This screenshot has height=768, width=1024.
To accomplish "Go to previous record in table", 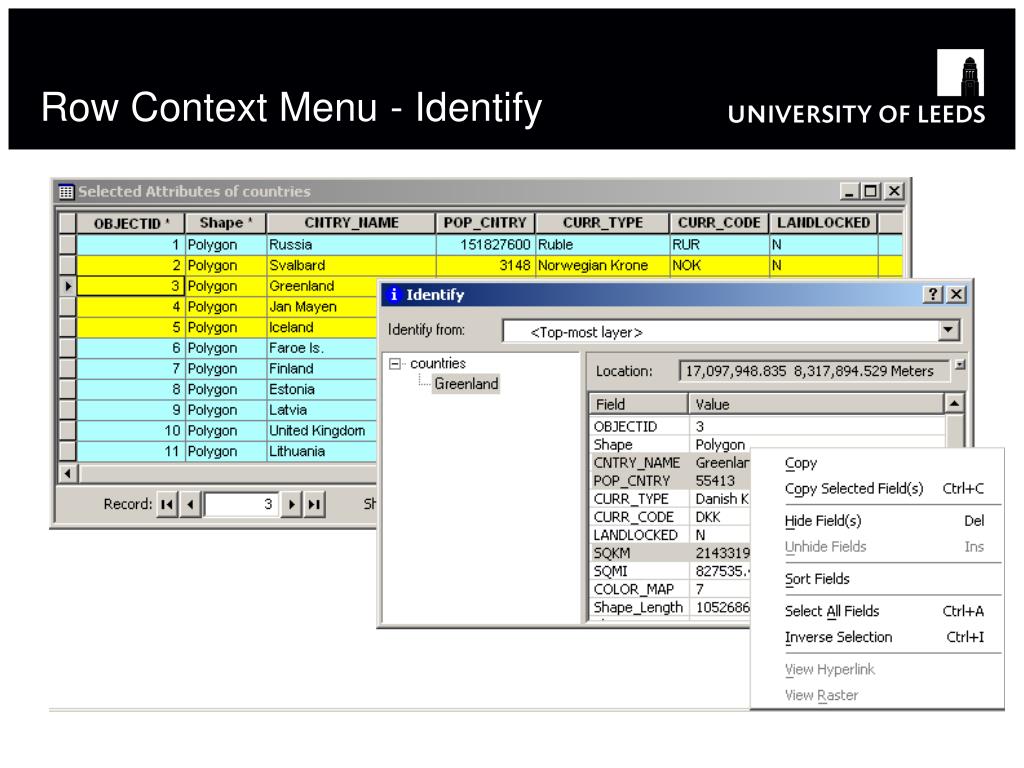I will click(x=190, y=504).
